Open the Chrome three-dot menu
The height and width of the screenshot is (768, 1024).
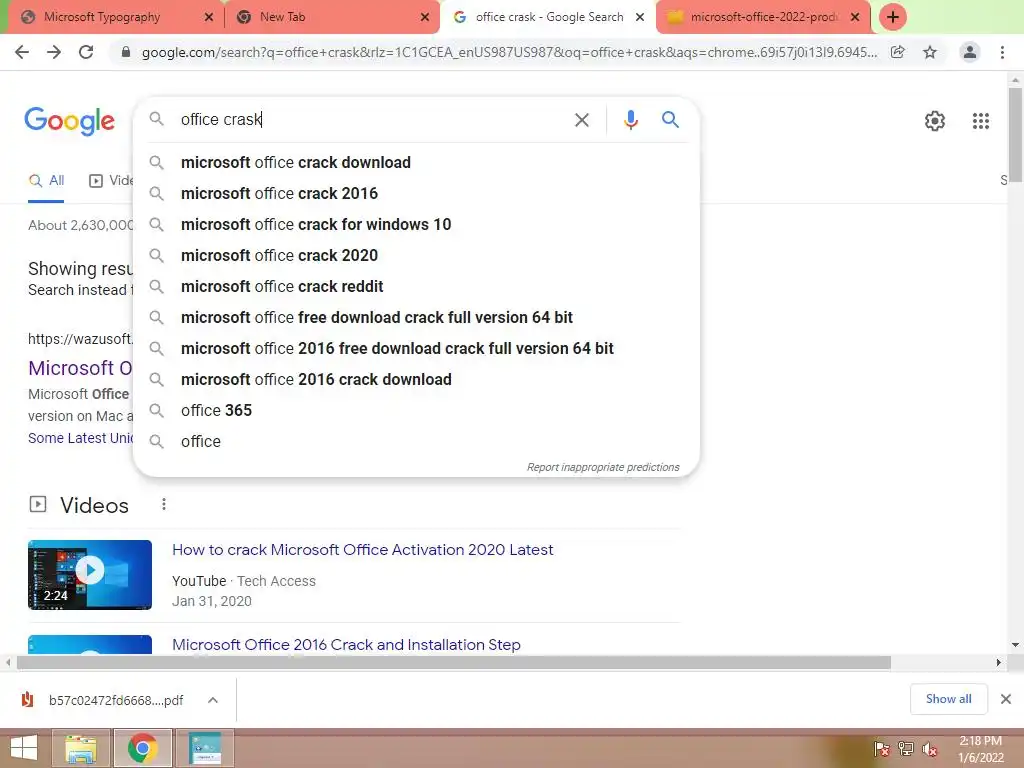pyautogui.click(x=1002, y=52)
